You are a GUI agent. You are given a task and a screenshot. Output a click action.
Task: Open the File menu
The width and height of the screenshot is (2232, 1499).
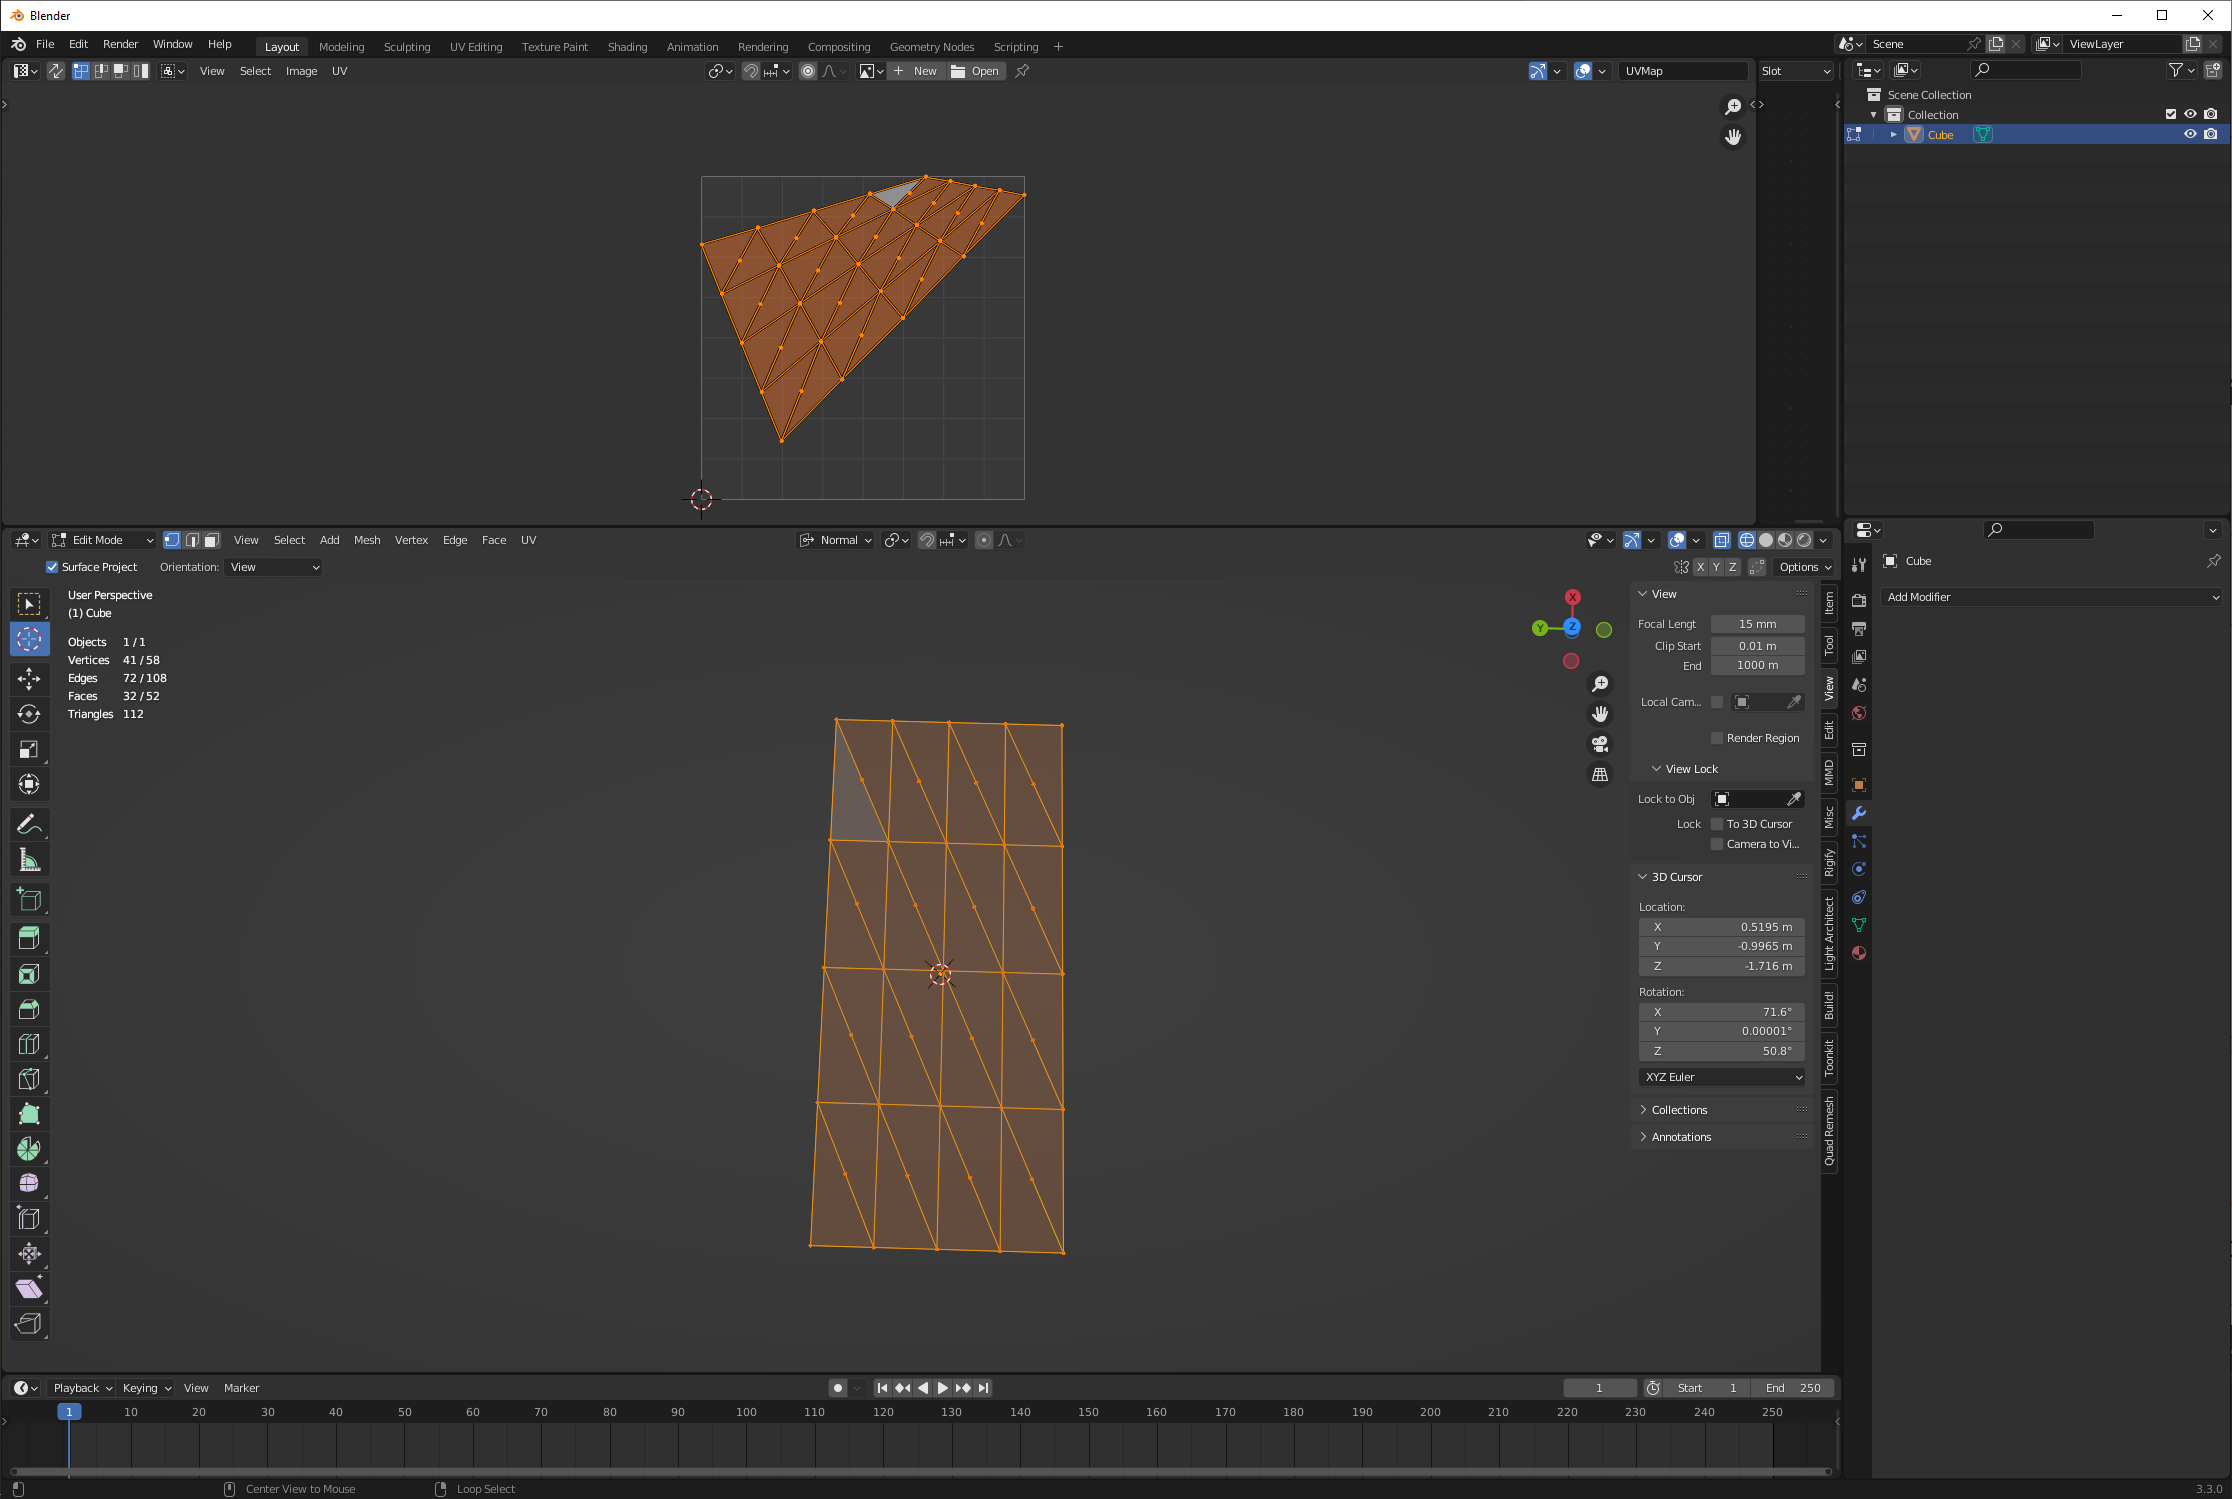click(x=45, y=44)
